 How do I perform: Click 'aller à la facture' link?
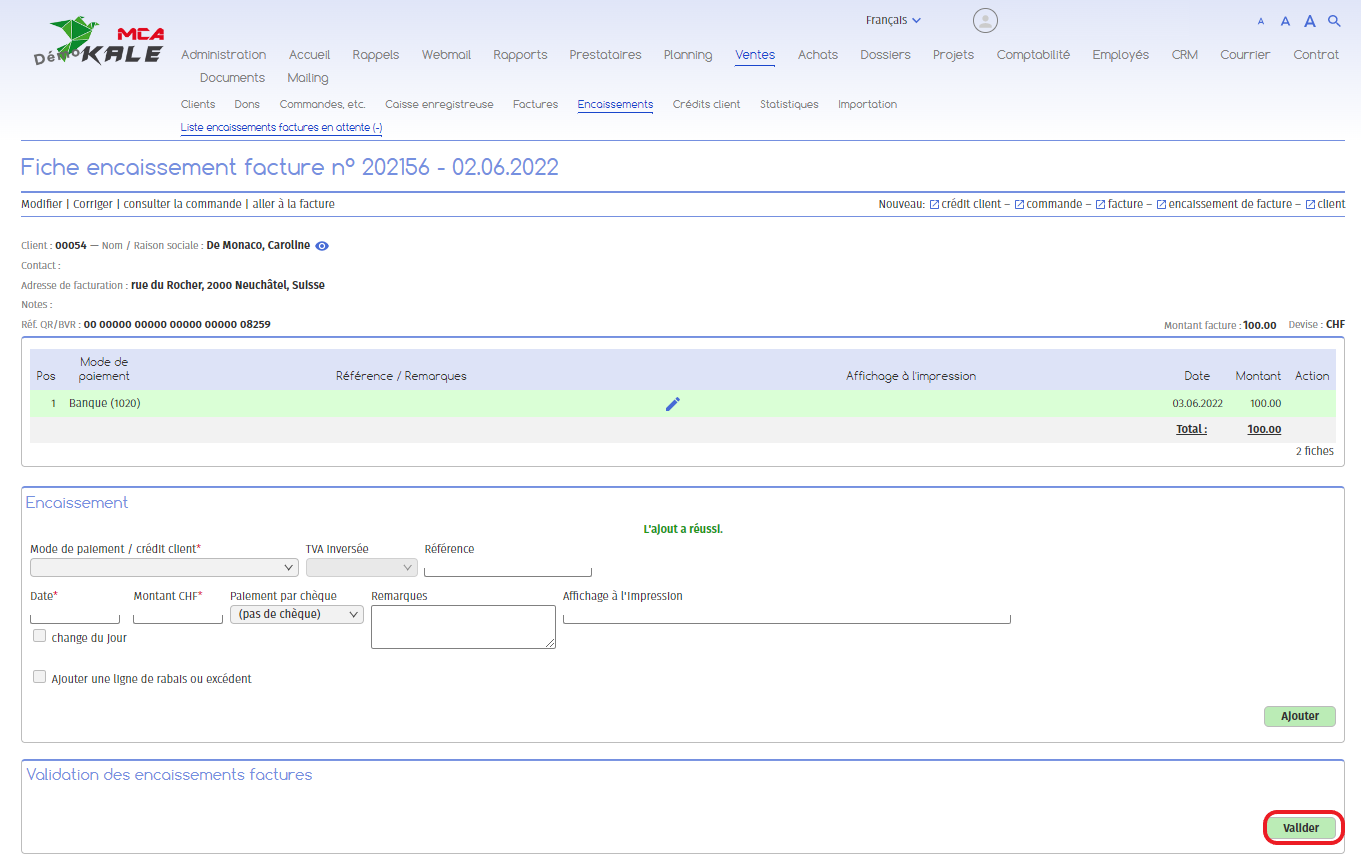[293, 204]
